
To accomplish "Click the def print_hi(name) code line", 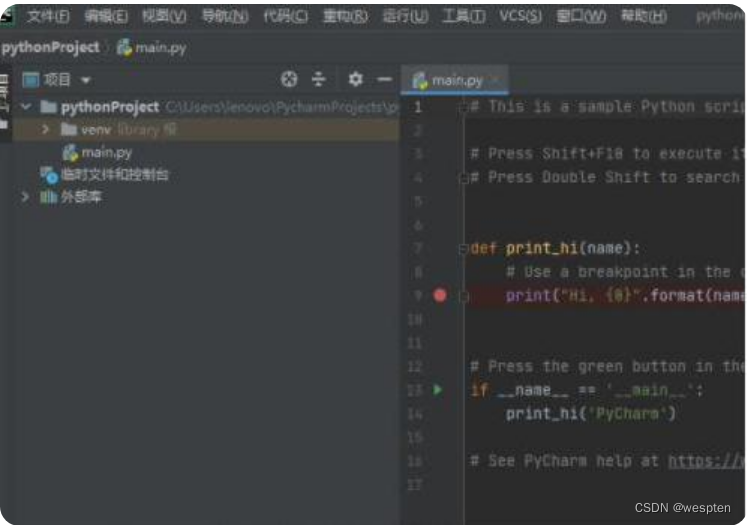I will [x=555, y=248].
